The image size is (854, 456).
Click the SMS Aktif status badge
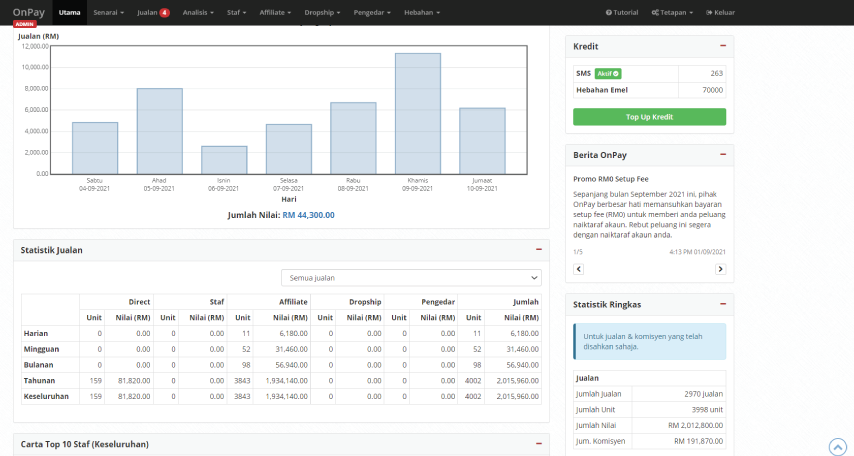click(608, 73)
